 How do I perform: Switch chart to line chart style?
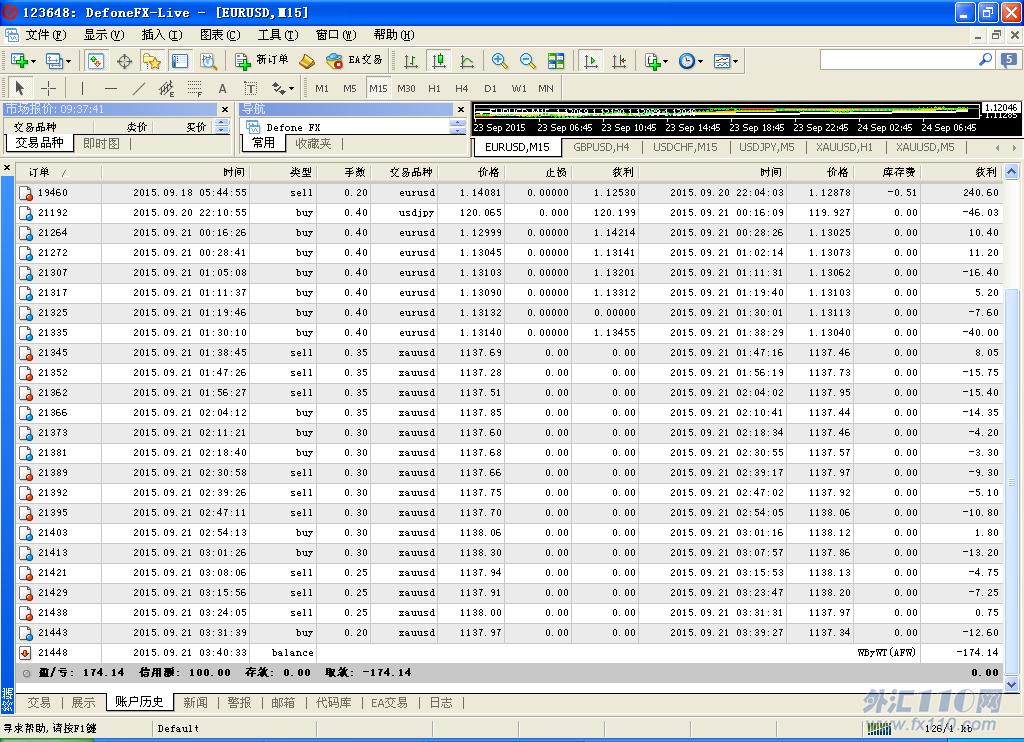click(467, 61)
